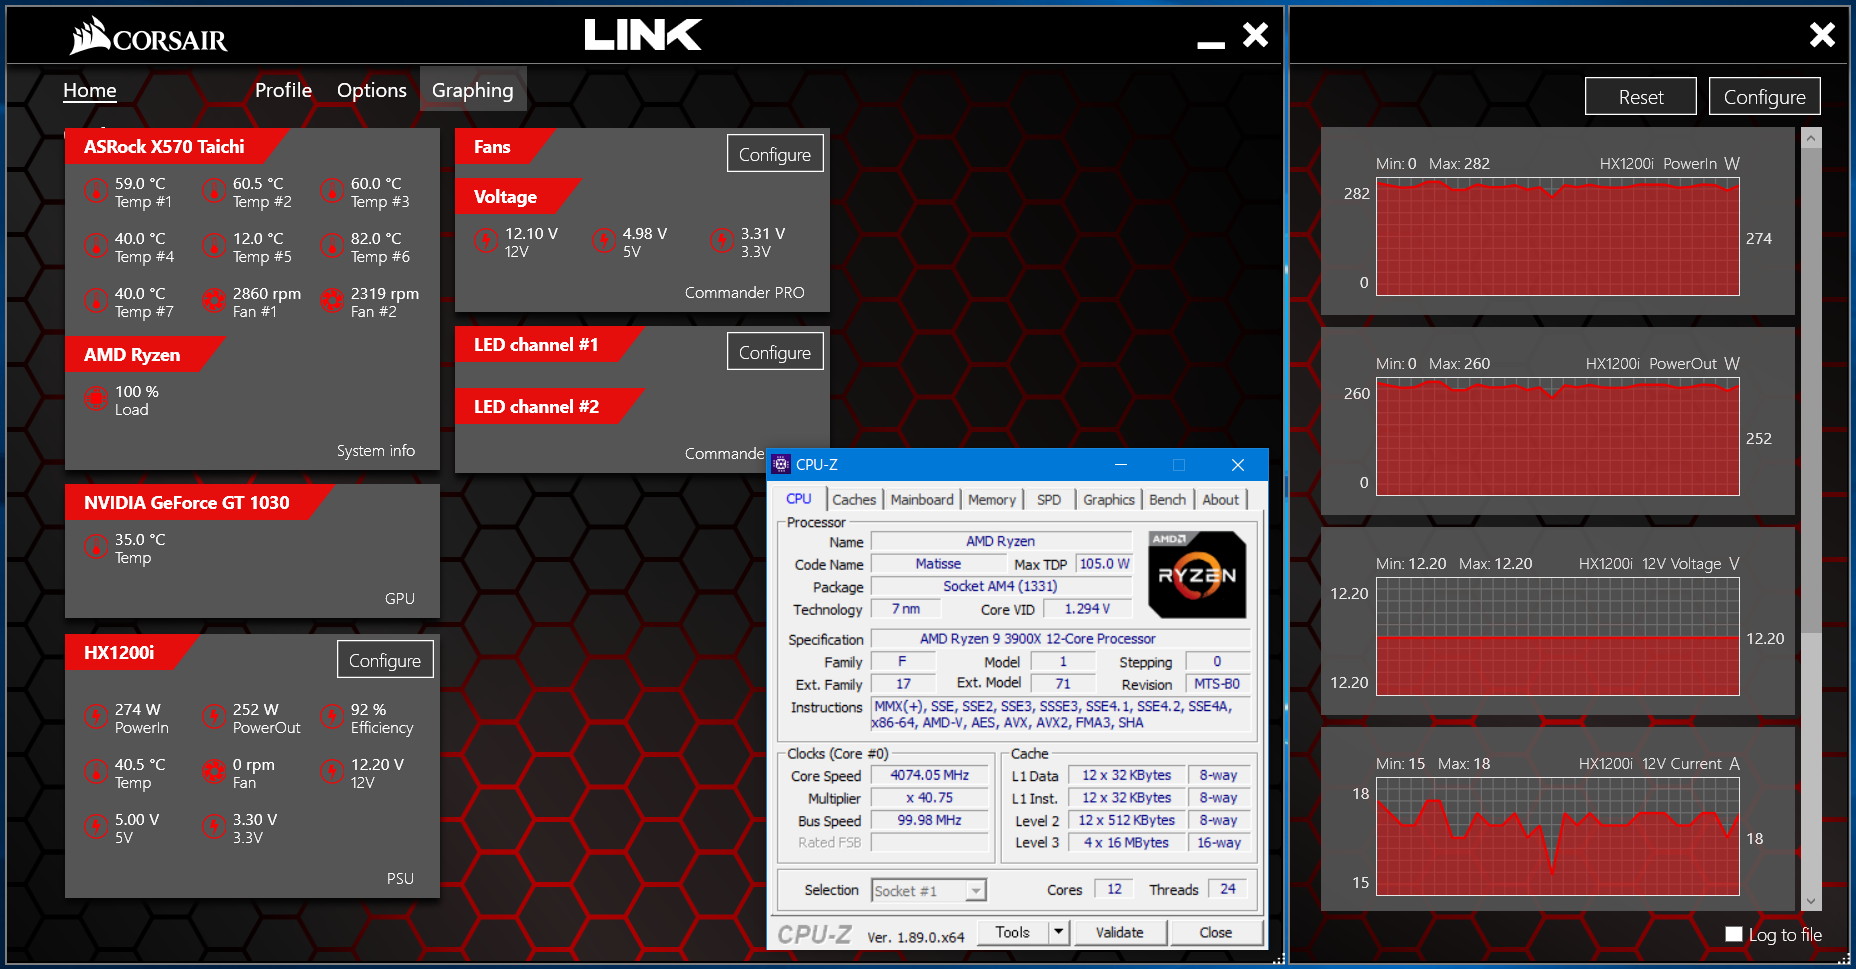Click the Temp #5 thermometer icon
This screenshot has width=1856, height=969.
coord(213,245)
